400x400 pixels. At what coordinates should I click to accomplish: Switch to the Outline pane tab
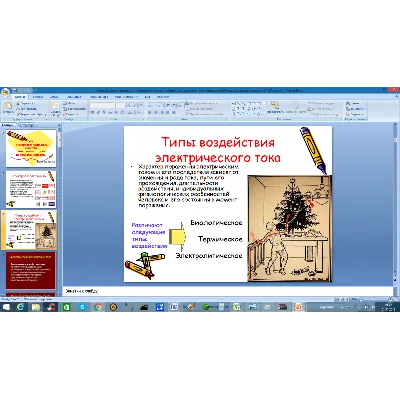tap(27, 125)
